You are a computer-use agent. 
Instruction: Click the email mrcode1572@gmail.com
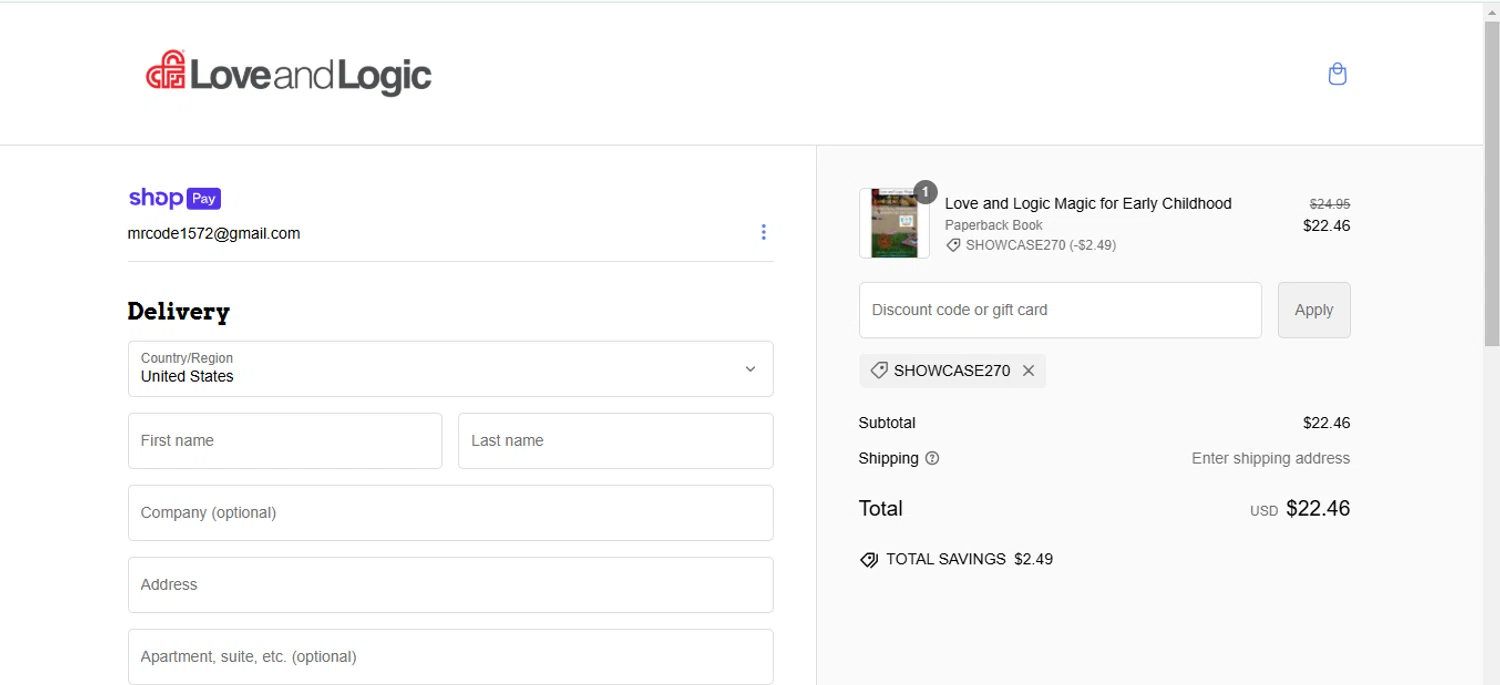tap(214, 233)
